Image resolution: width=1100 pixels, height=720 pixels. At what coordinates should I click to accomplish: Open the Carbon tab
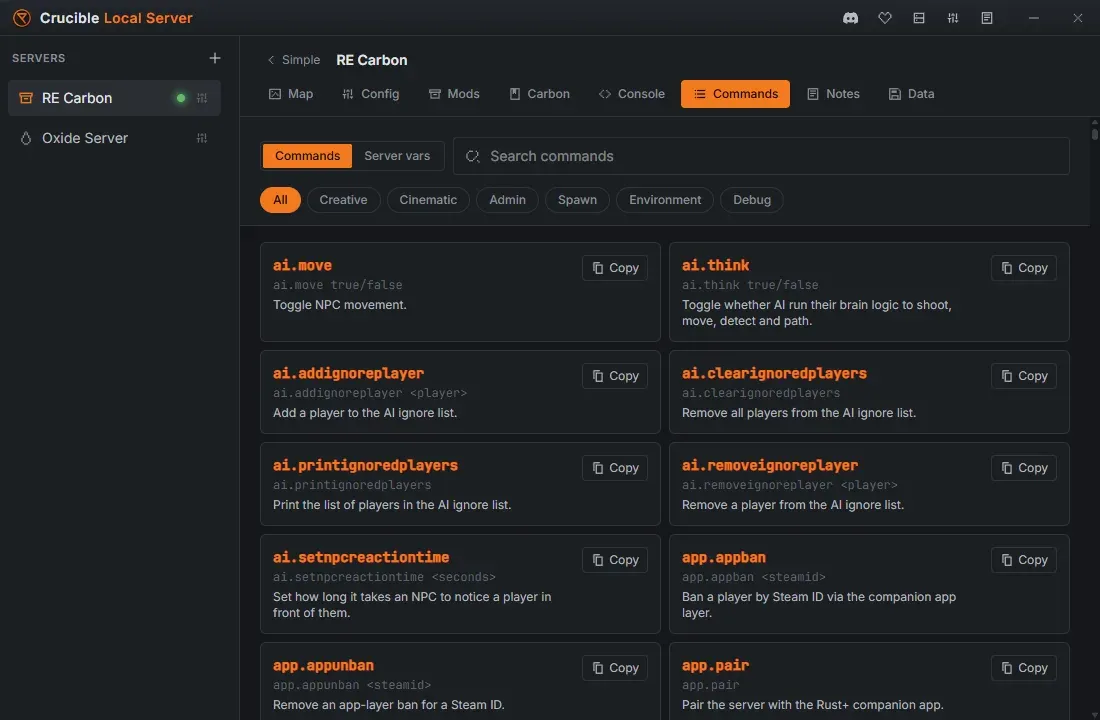[x=539, y=94]
